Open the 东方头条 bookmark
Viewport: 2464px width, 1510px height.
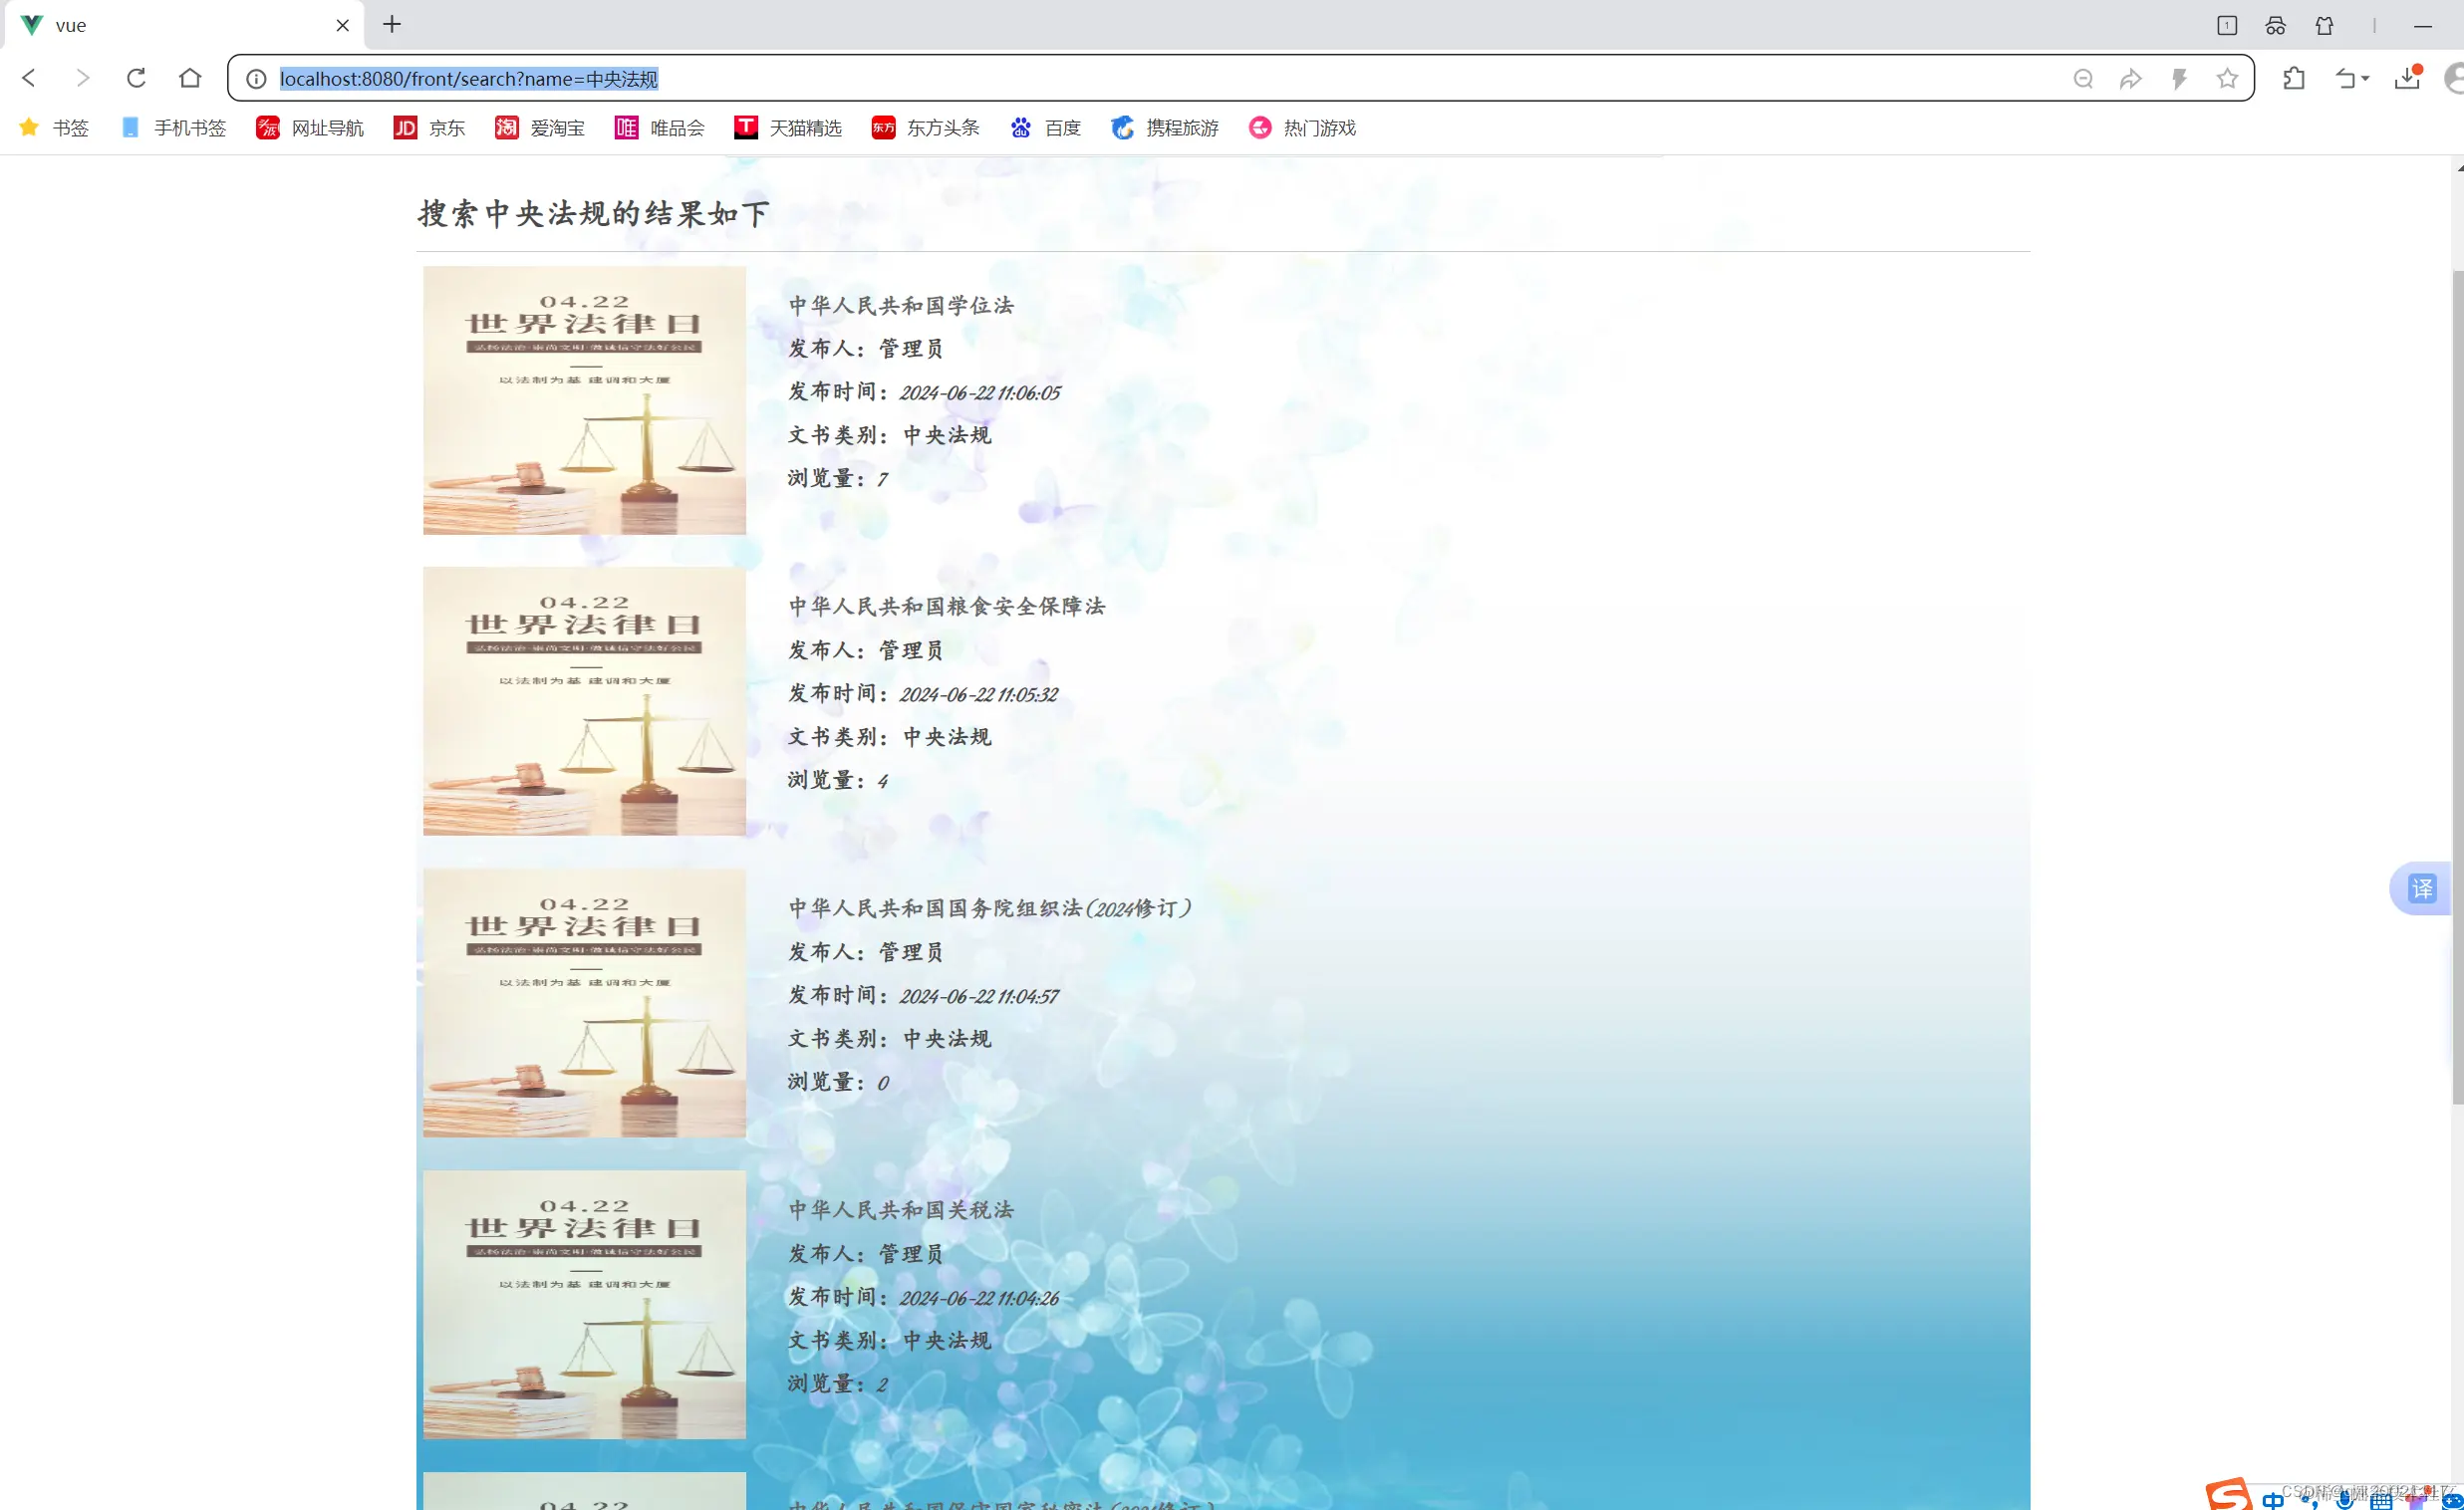point(925,128)
